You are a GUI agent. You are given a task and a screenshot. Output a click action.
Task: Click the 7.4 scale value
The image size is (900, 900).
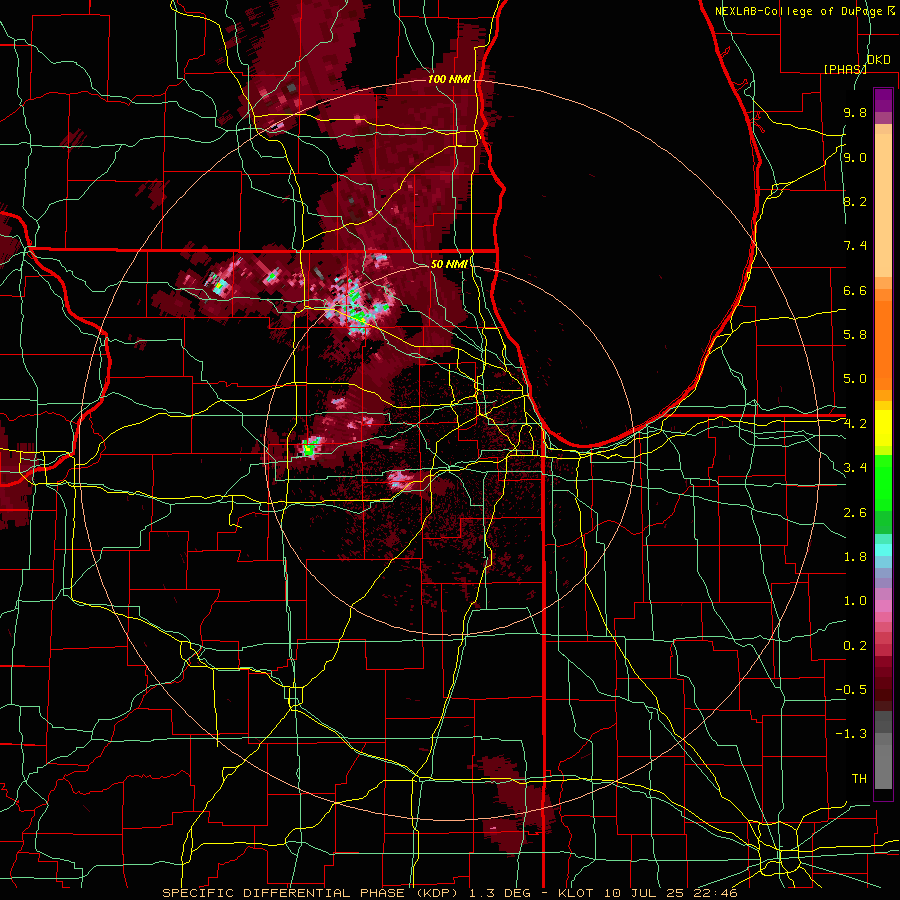tap(855, 246)
